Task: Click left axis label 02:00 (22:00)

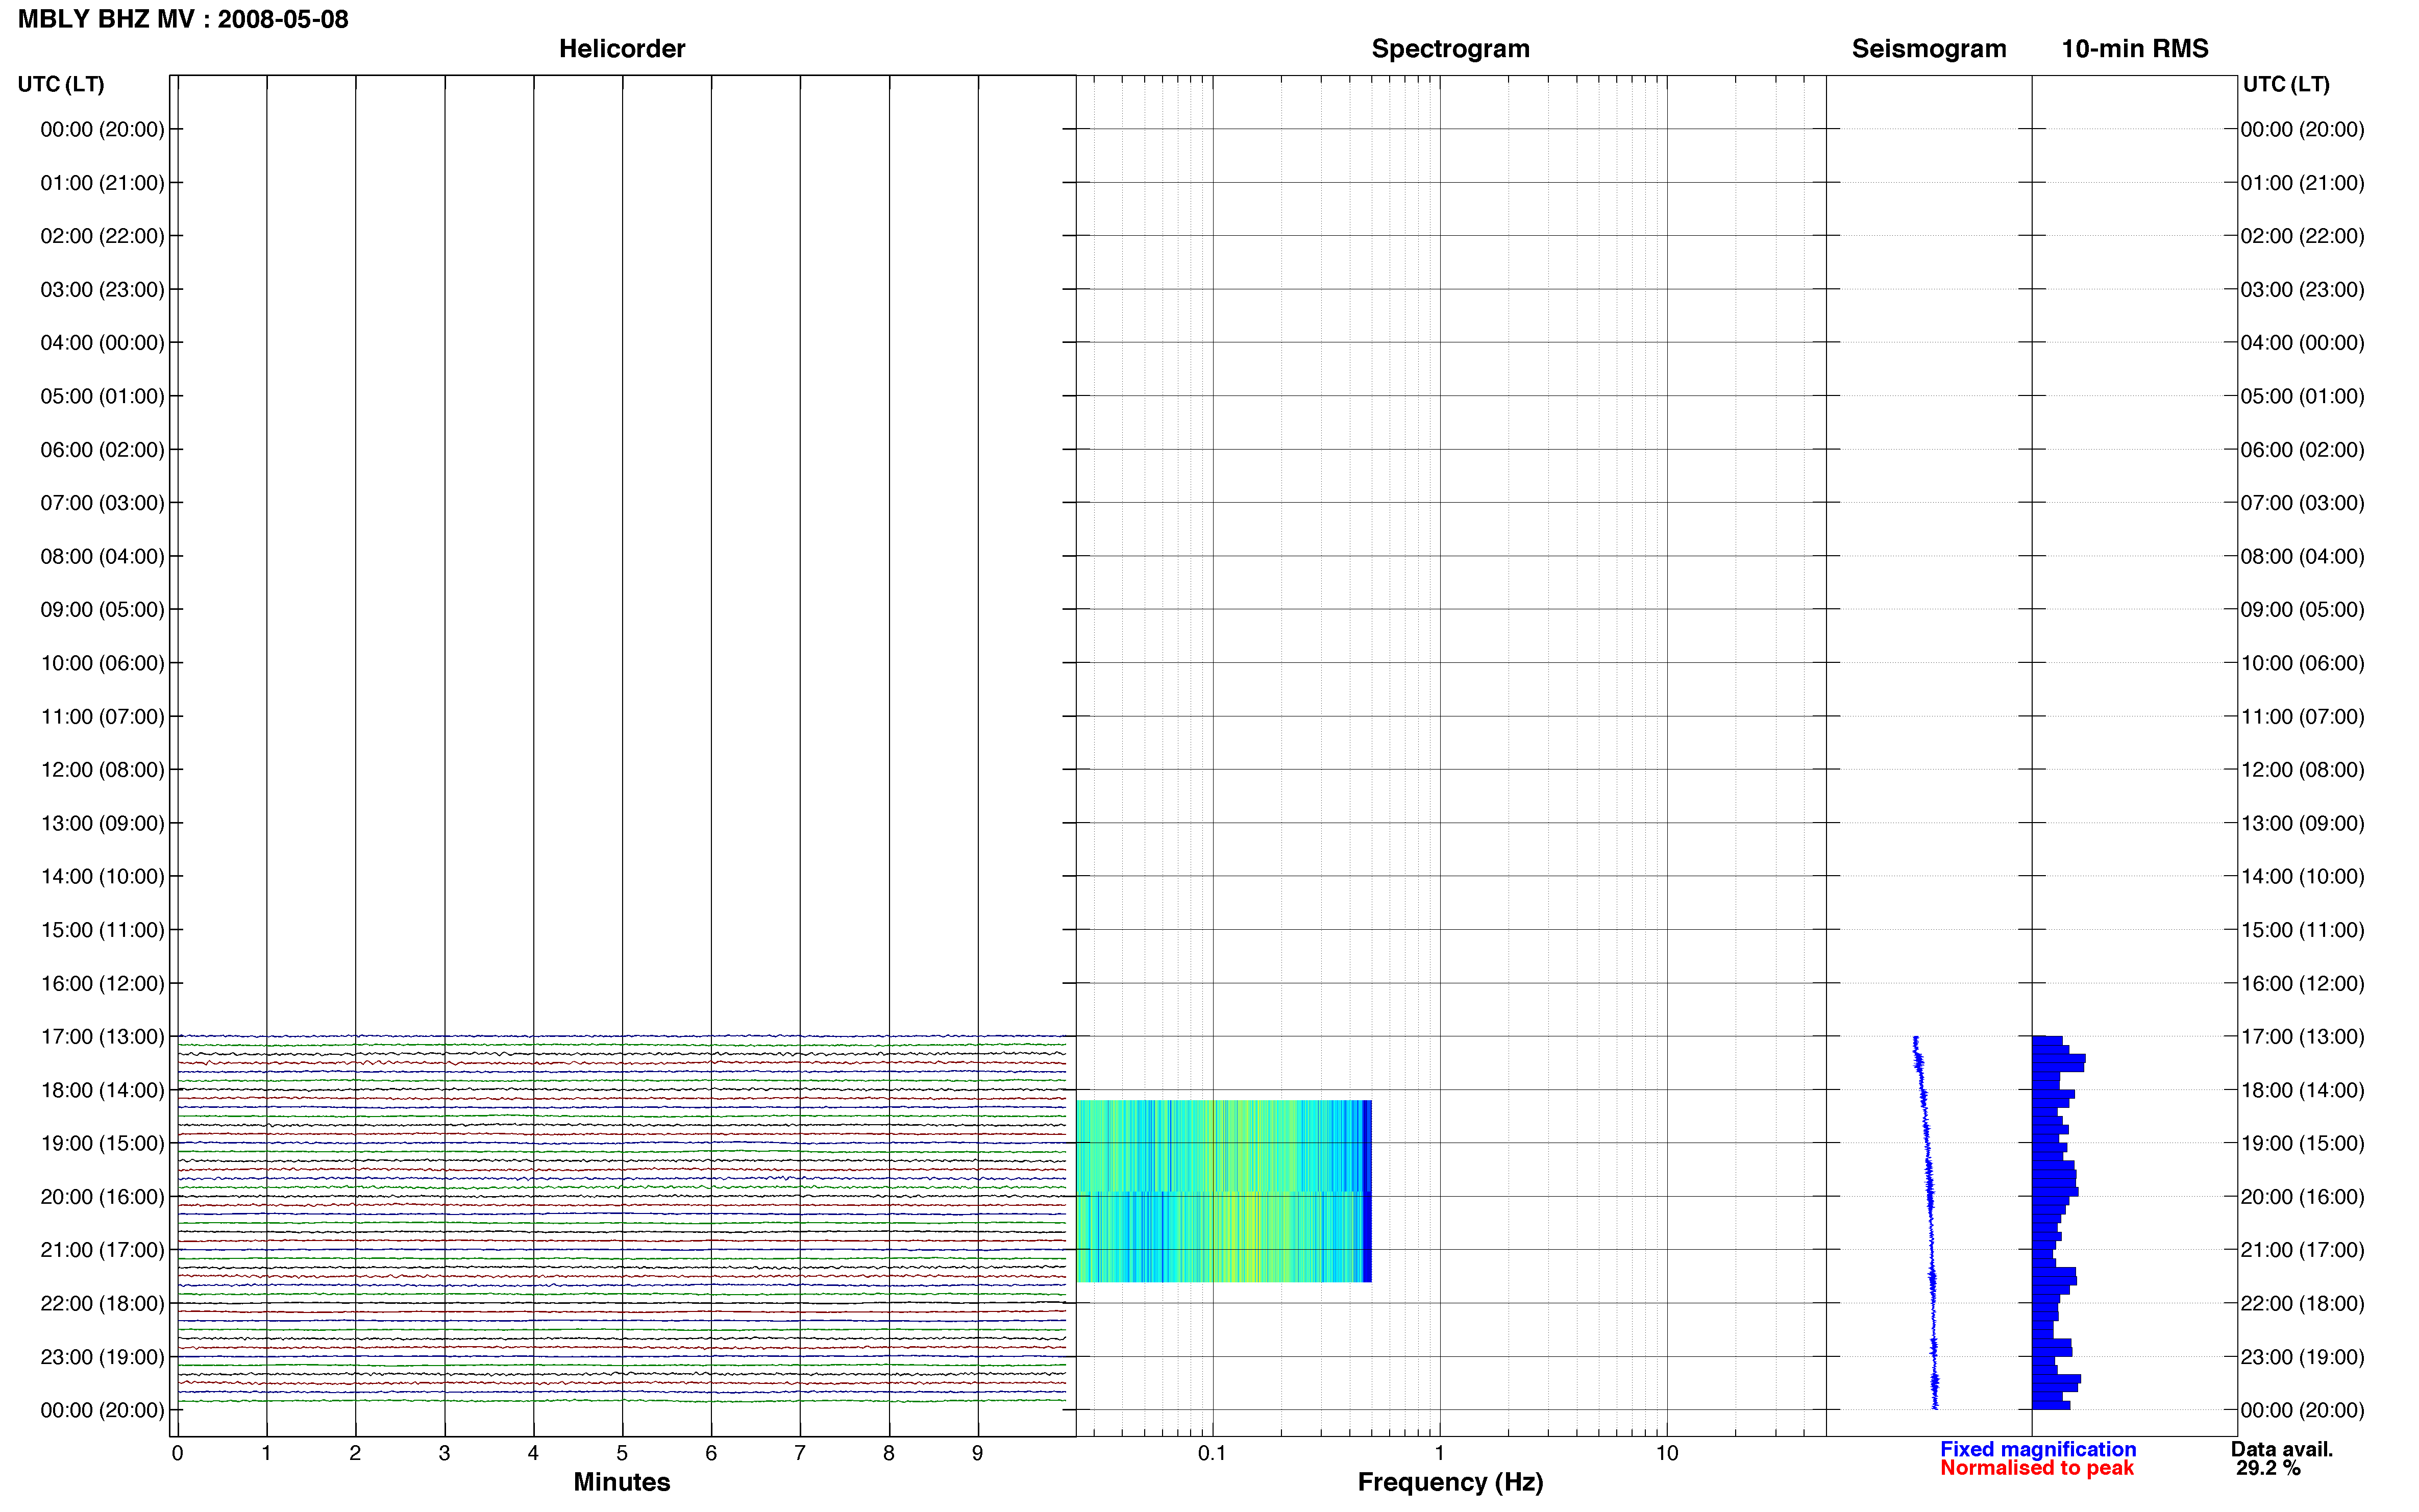Action: [x=102, y=236]
